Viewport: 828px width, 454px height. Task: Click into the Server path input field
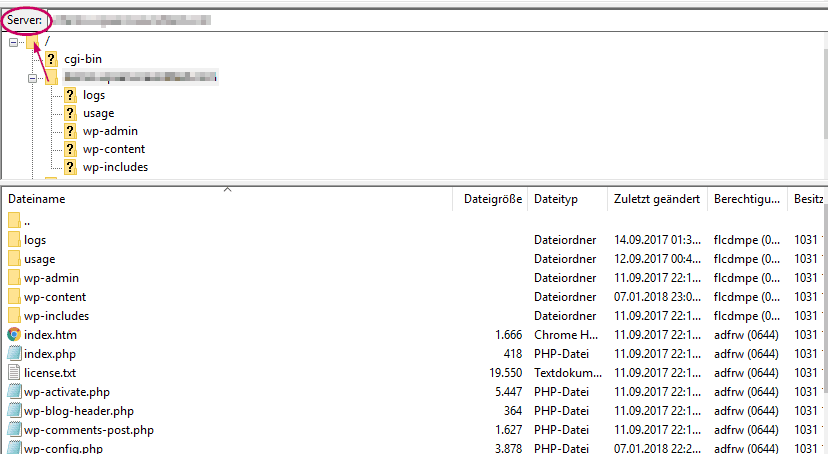[x=400, y=20]
